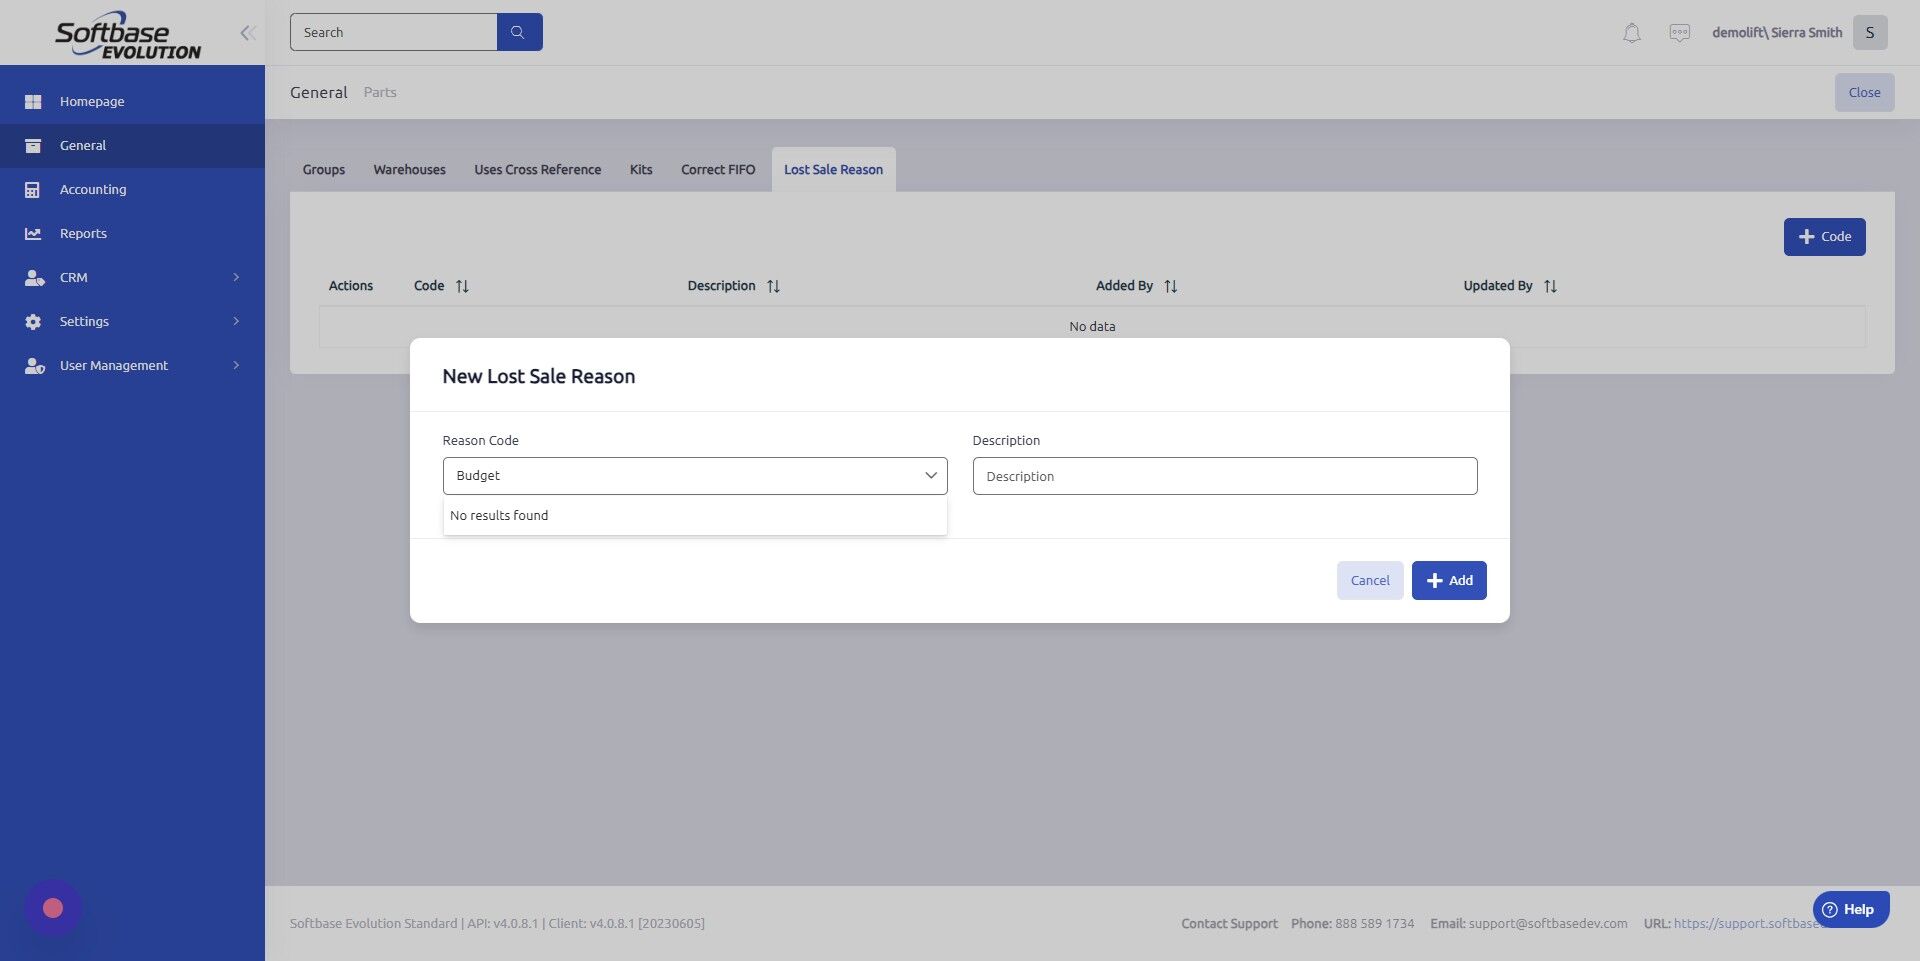Click the phone number 888 589 1734

(1374, 923)
